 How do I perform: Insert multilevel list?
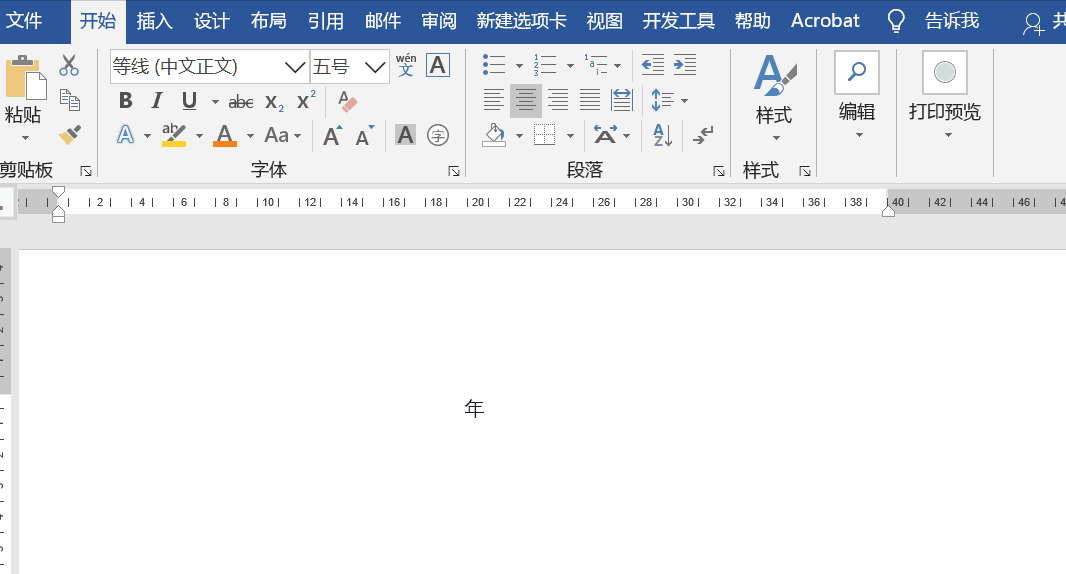click(x=596, y=65)
